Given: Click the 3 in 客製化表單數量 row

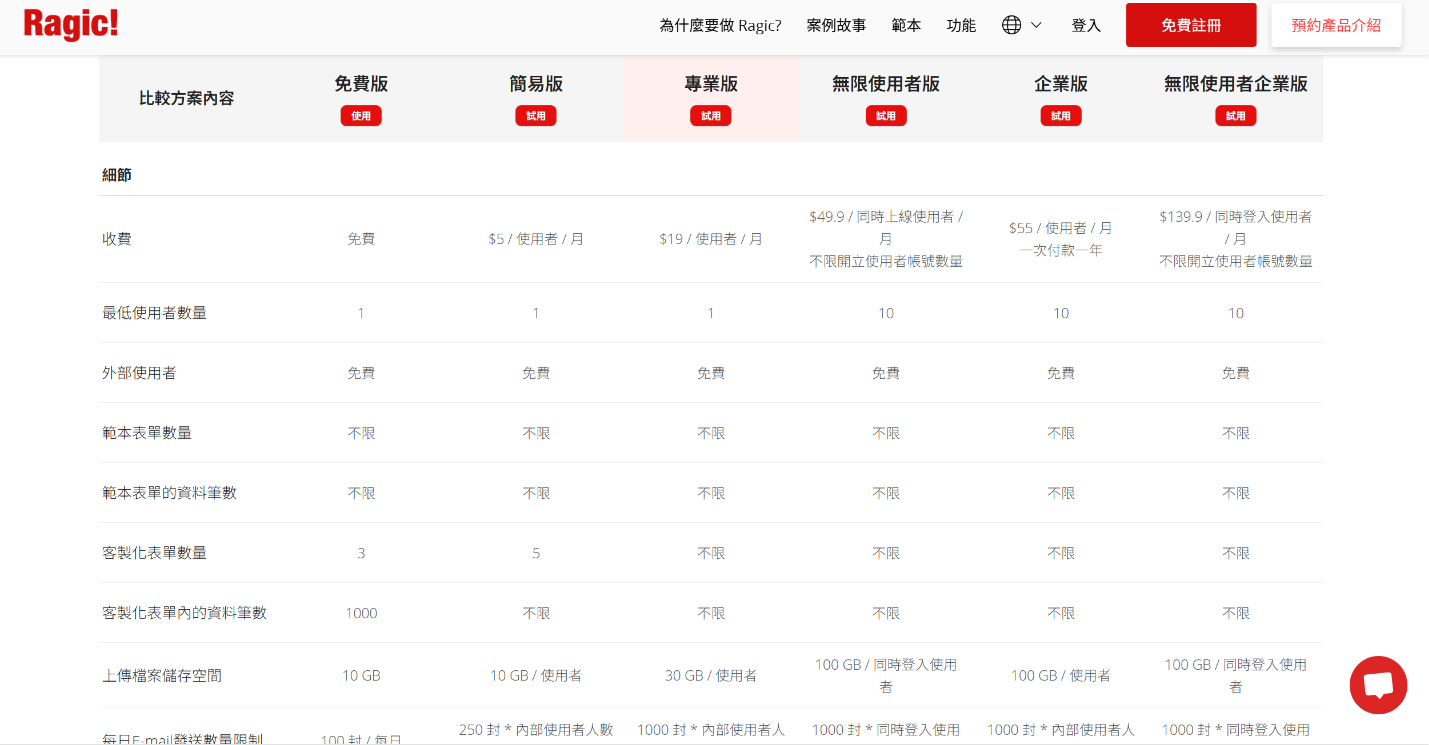Looking at the screenshot, I should (361, 553).
